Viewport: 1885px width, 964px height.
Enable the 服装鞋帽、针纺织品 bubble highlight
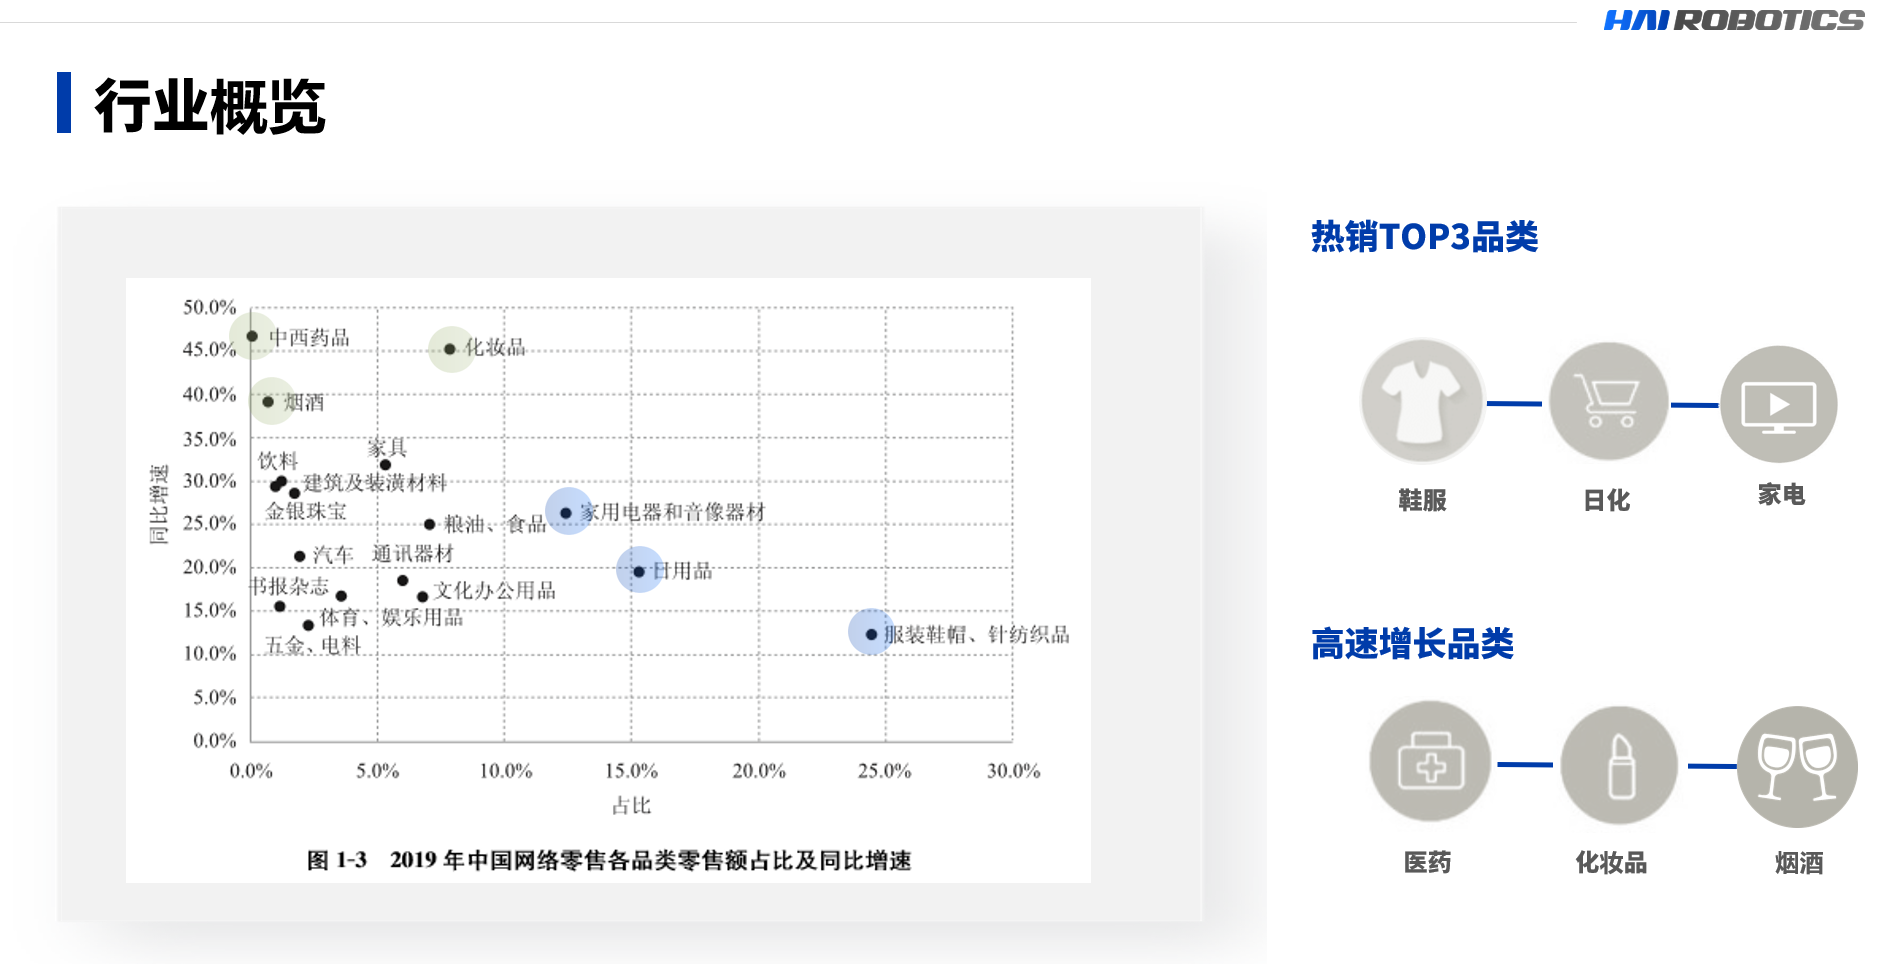[869, 632]
